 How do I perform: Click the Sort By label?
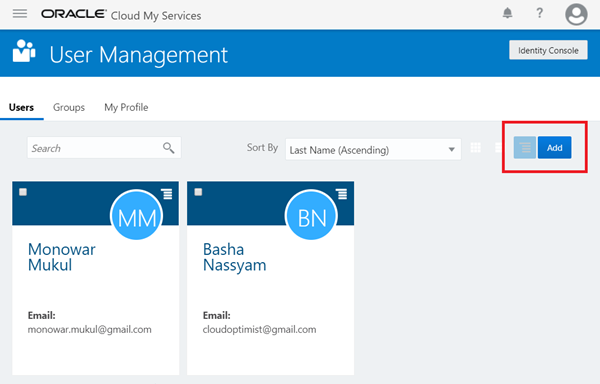coord(262,147)
